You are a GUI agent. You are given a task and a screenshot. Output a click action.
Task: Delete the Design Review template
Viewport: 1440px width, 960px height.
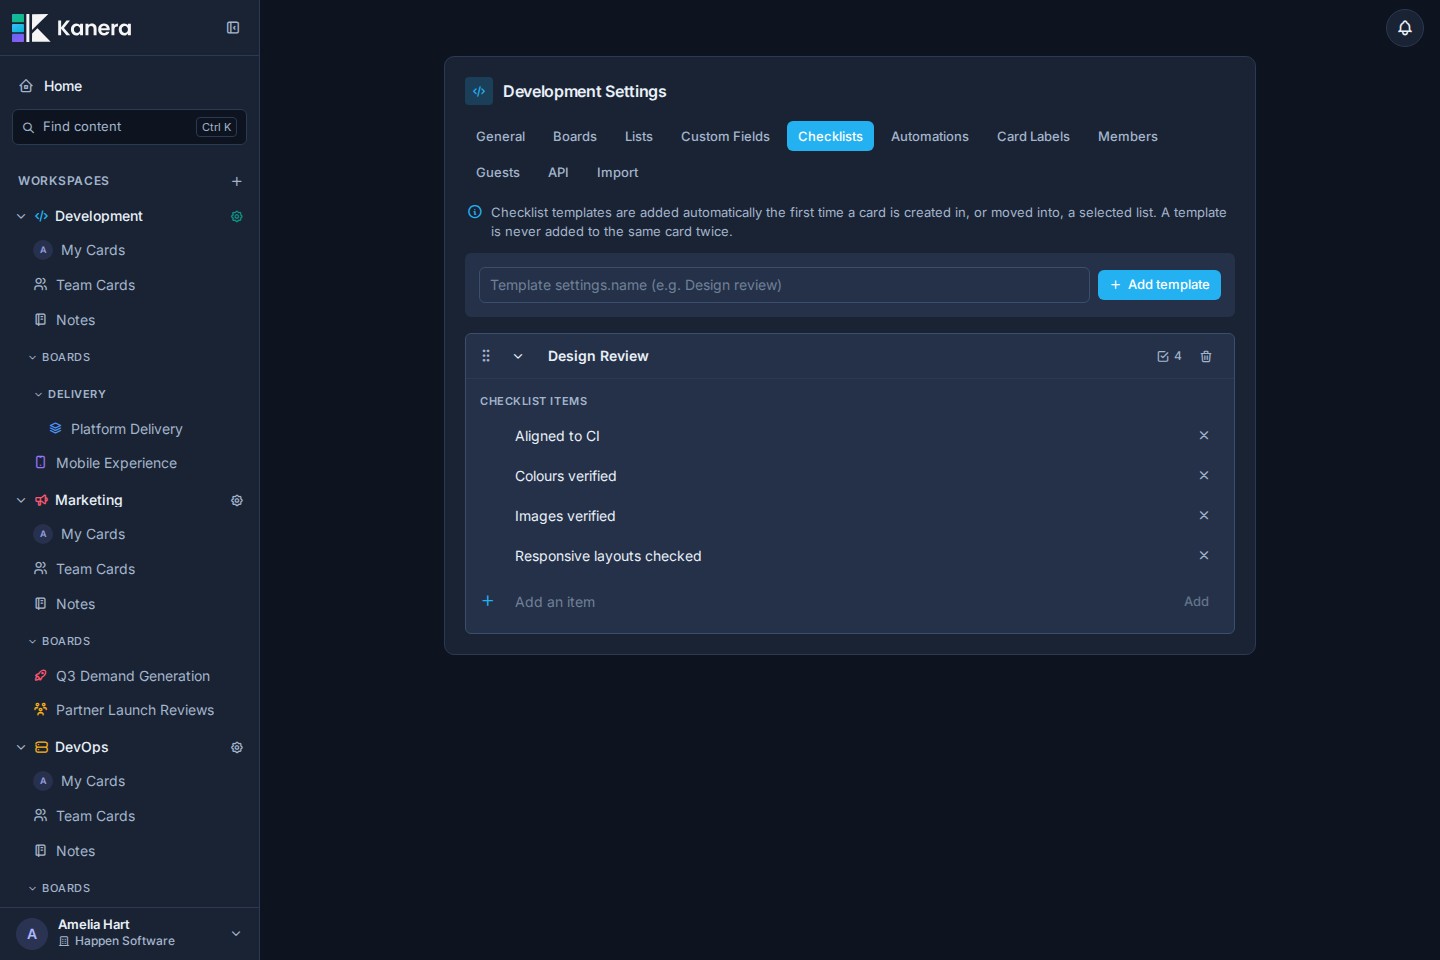tap(1206, 356)
